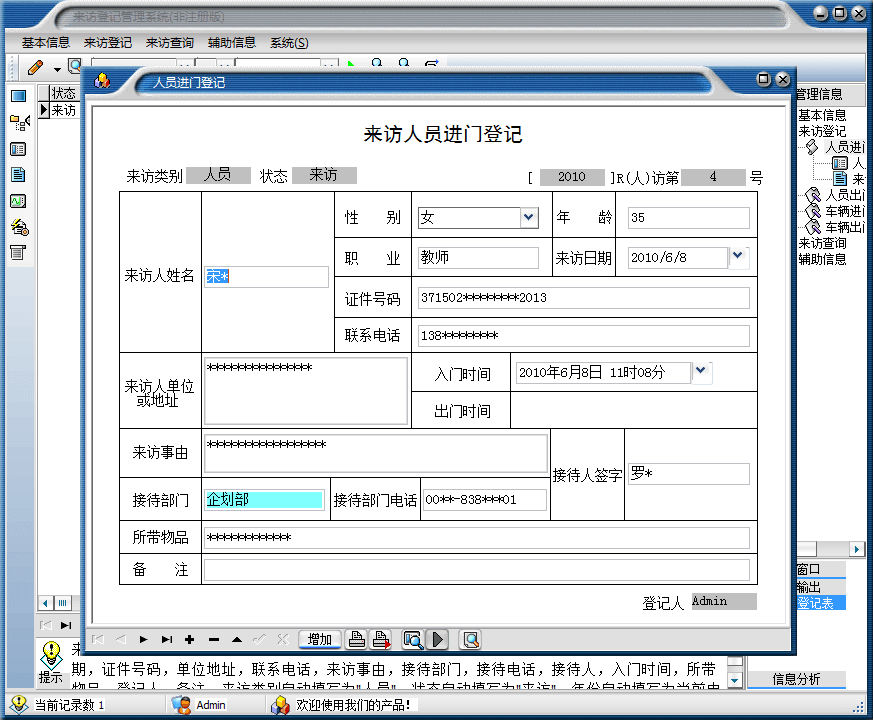Click the blue rectangle sidebar icon

tap(18, 96)
